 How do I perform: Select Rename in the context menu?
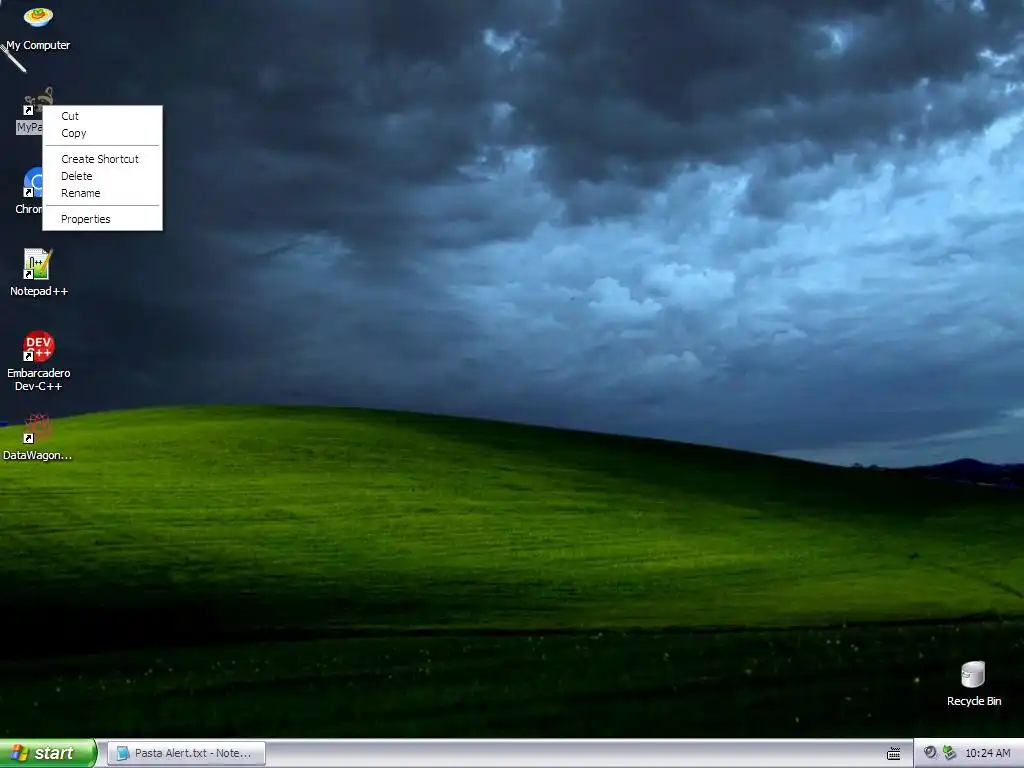(103, 193)
